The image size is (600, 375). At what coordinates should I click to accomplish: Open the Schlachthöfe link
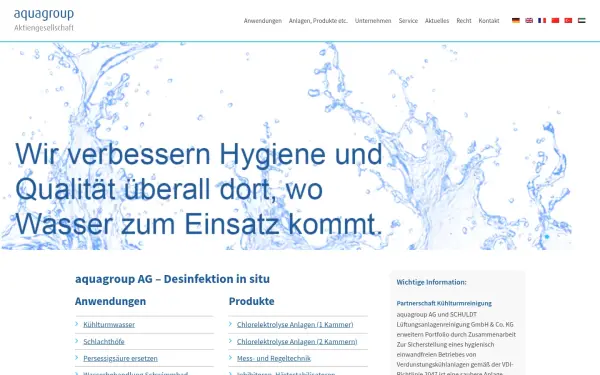(104, 341)
